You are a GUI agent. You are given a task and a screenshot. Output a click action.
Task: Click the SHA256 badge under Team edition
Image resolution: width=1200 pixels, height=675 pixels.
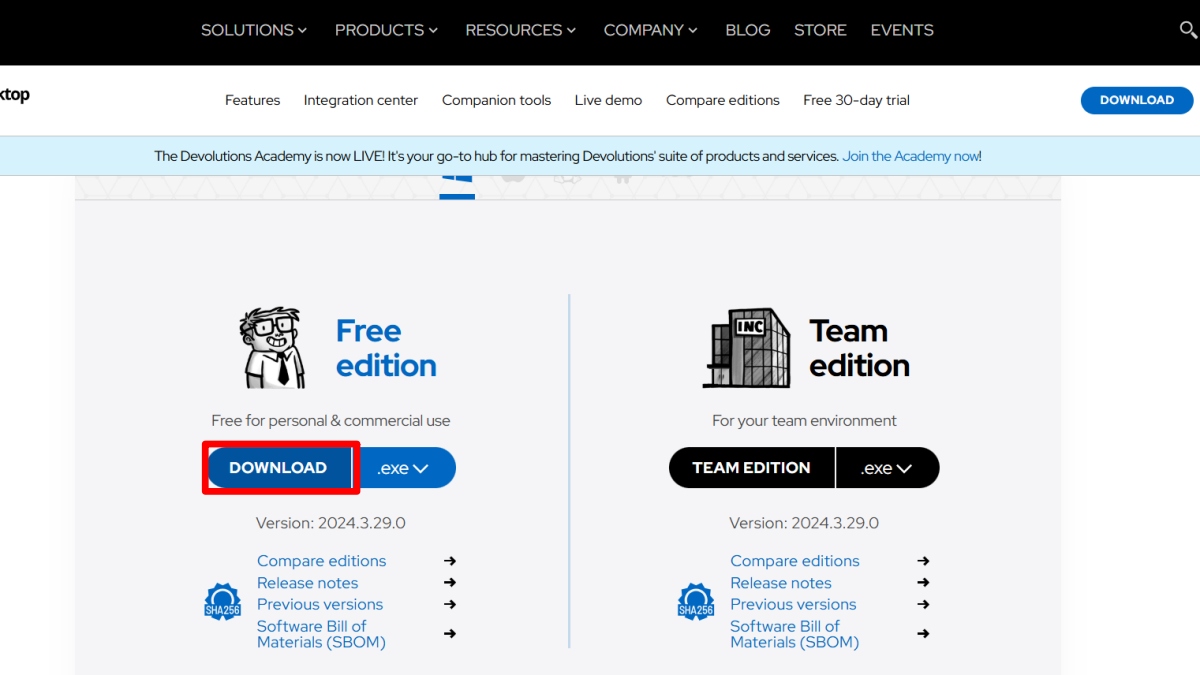pyautogui.click(x=696, y=602)
